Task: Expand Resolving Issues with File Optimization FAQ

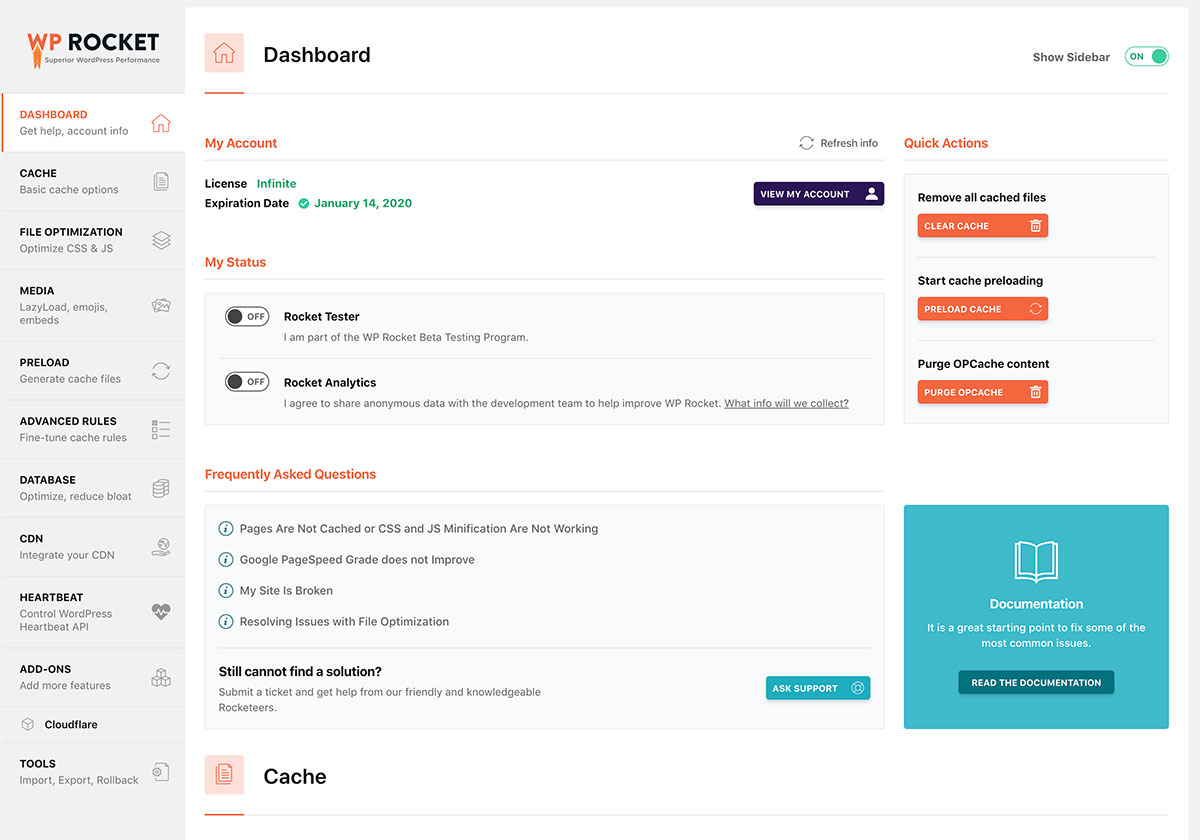Action: [344, 622]
